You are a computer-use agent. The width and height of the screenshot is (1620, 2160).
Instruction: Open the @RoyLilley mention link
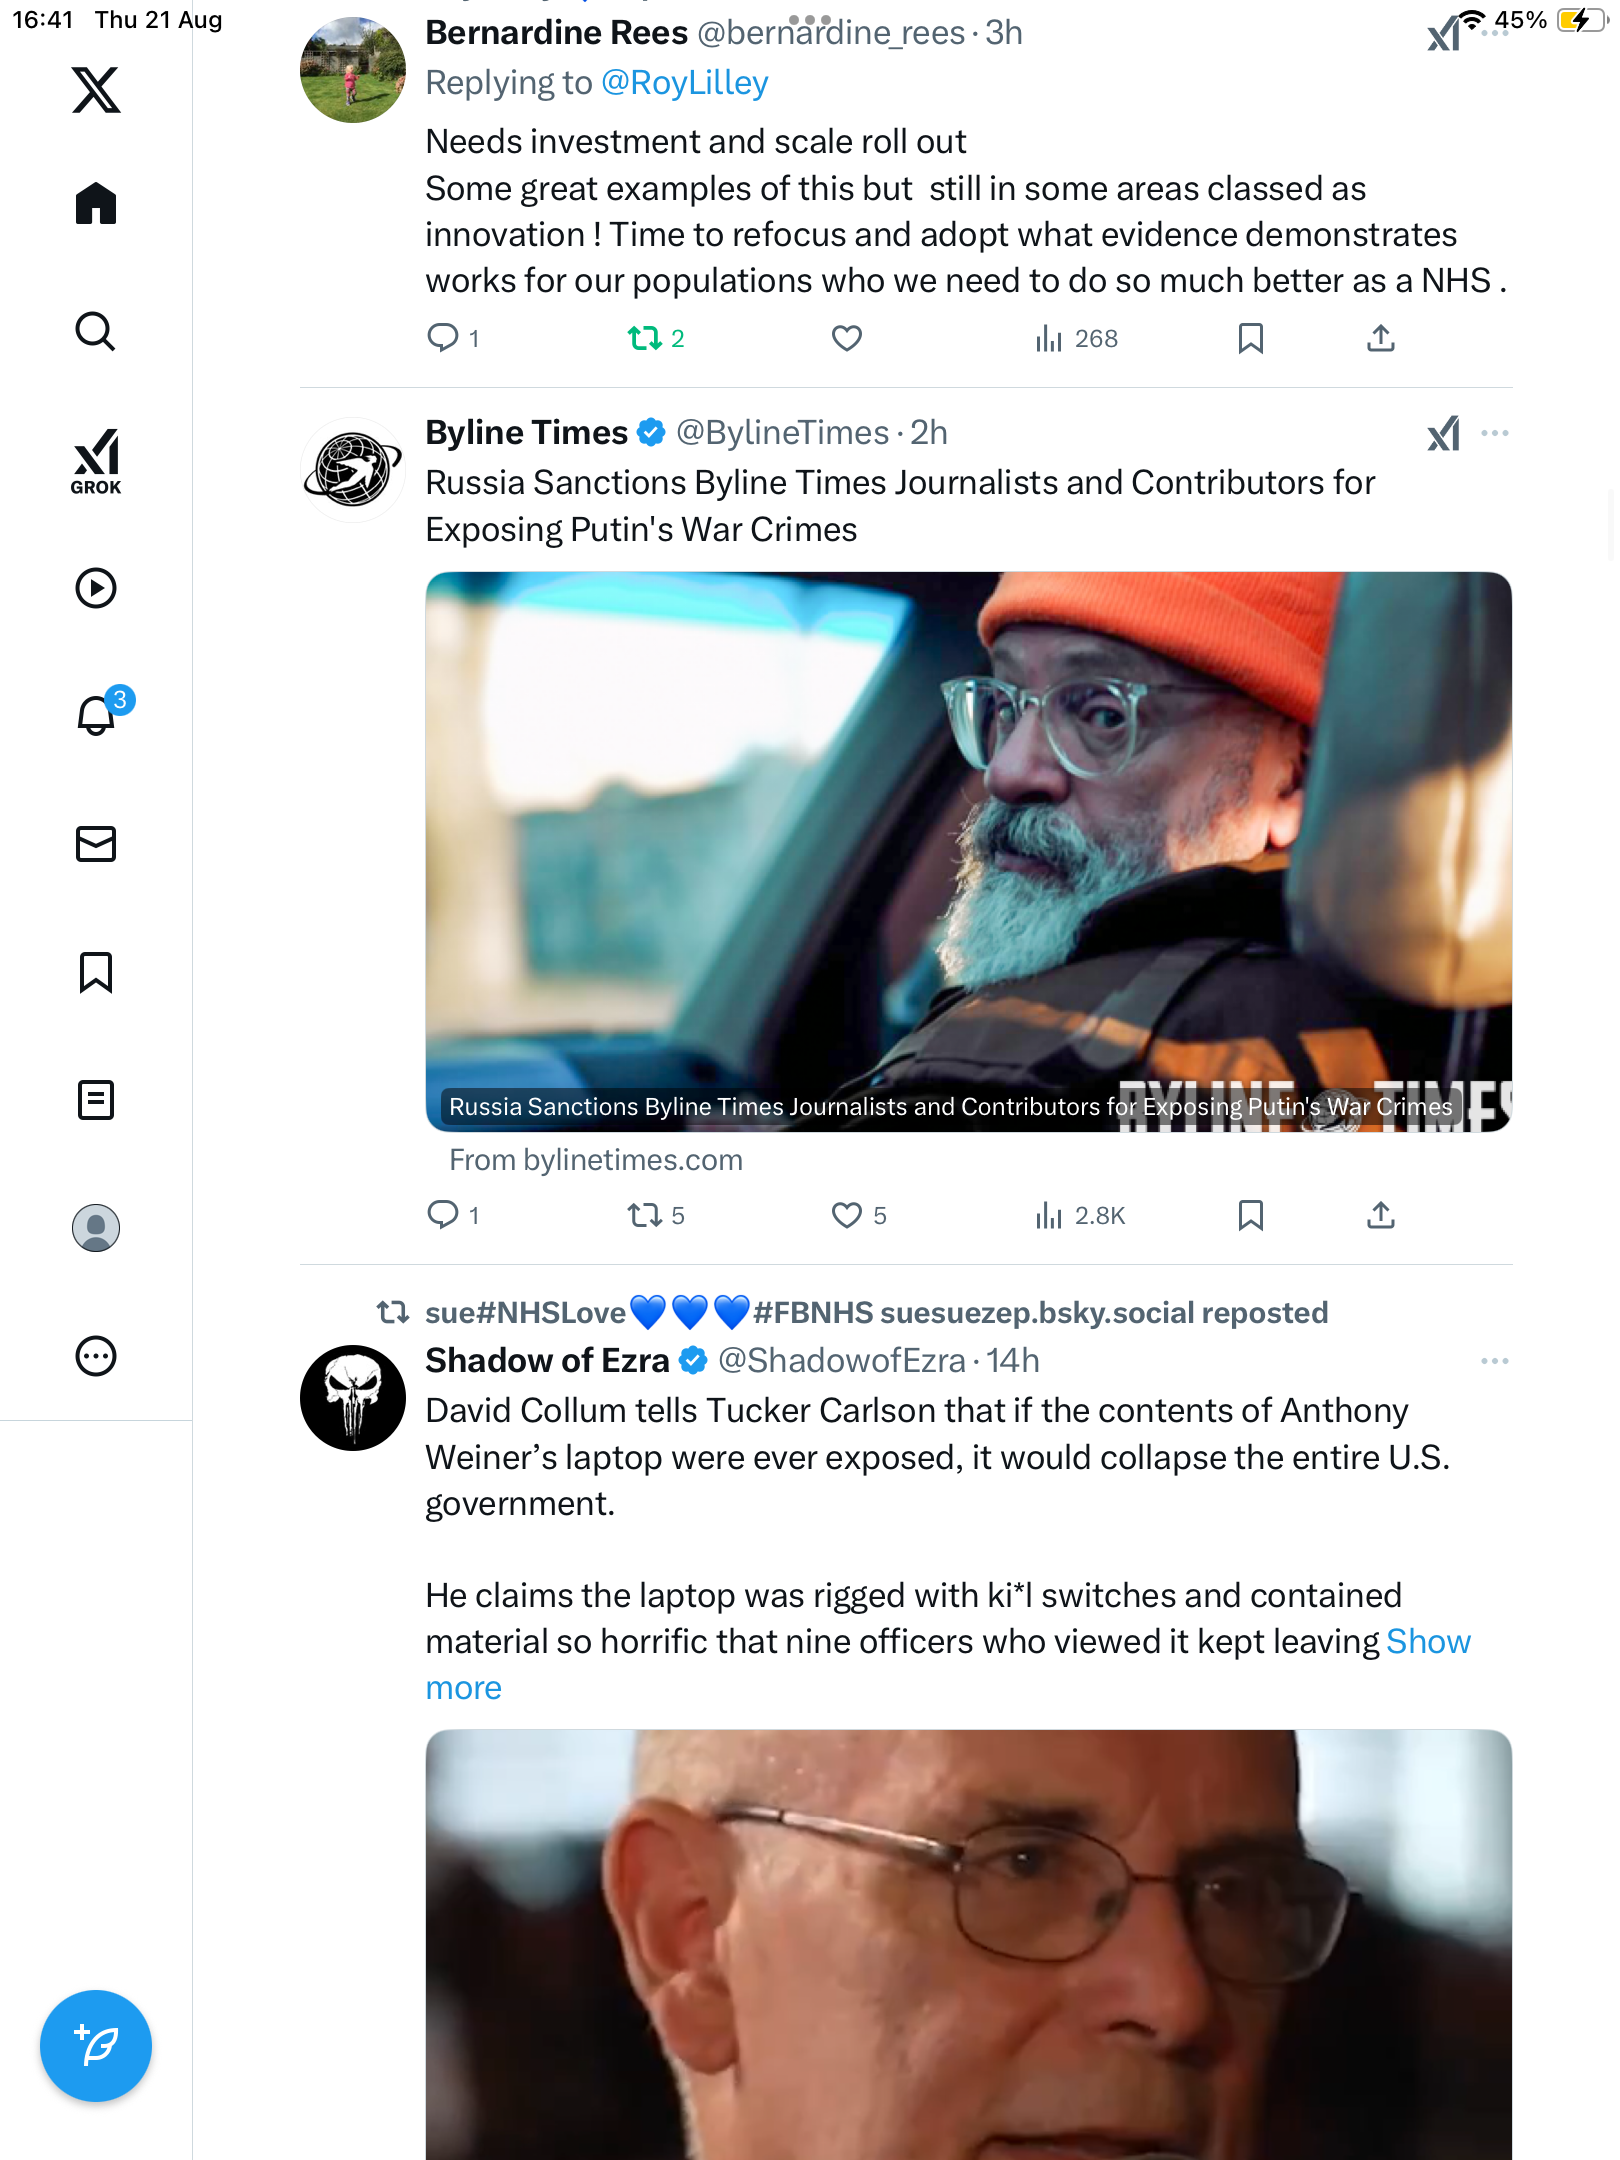(684, 83)
